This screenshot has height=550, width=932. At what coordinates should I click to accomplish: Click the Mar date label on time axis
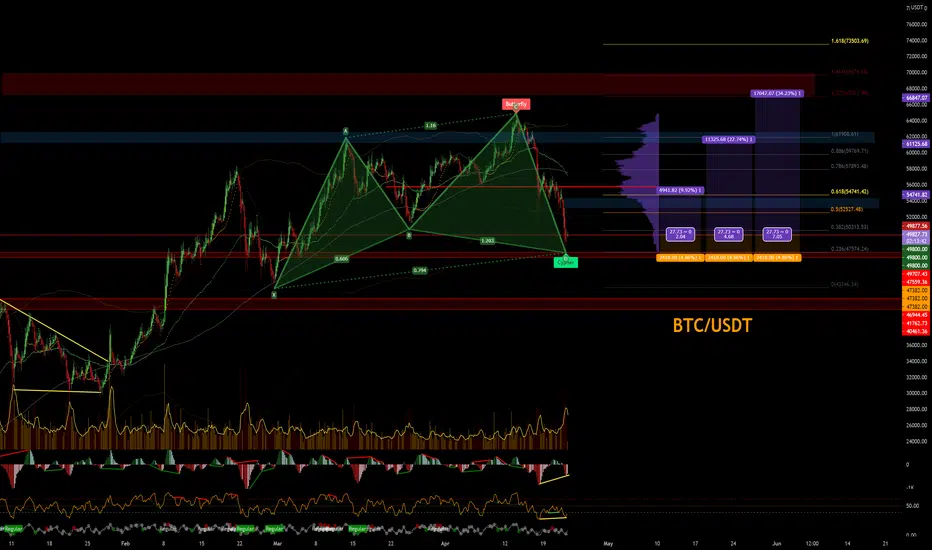click(x=277, y=543)
